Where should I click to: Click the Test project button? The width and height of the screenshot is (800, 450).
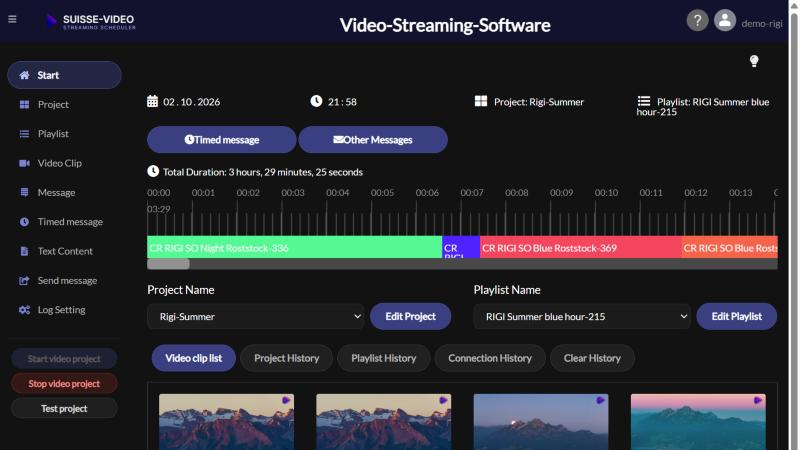coord(64,409)
